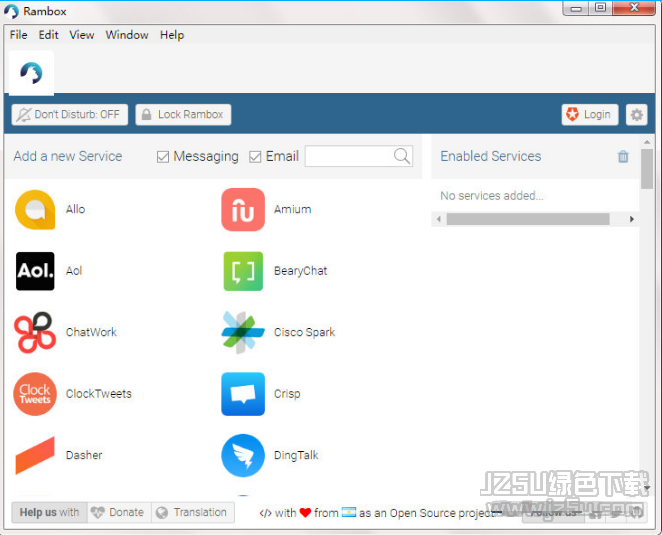The image size is (662, 535).
Task: Select the Amium service icon
Action: [243, 210]
